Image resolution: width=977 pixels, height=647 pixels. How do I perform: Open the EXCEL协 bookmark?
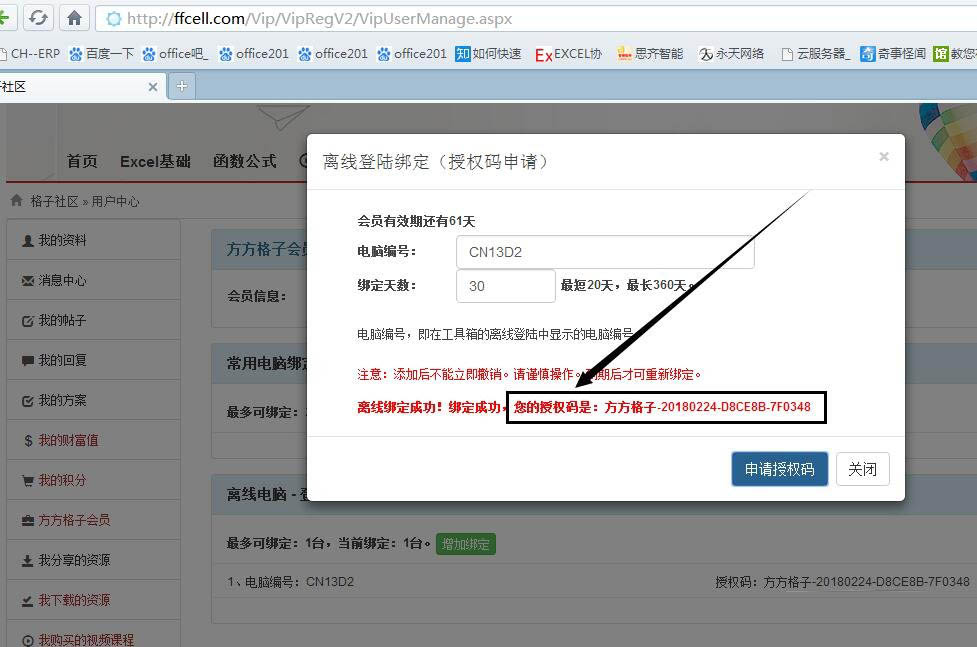(x=568, y=54)
